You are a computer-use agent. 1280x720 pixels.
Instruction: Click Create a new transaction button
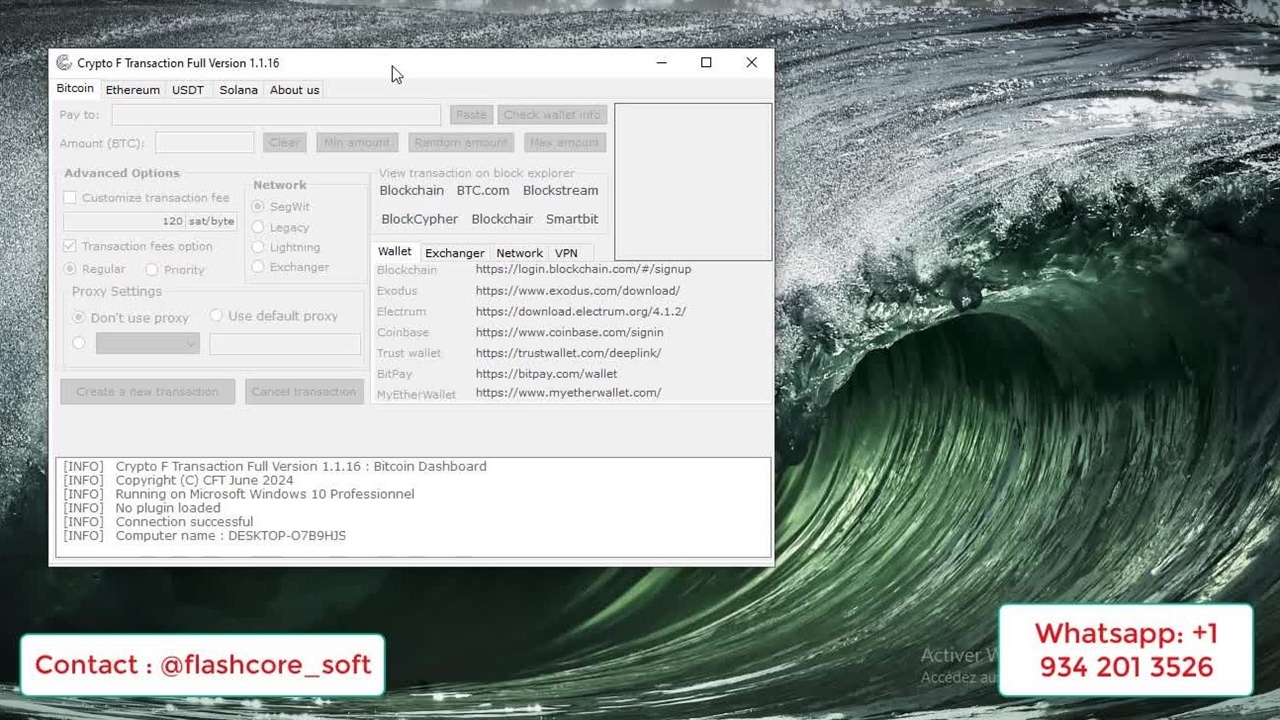(x=147, y=392)
